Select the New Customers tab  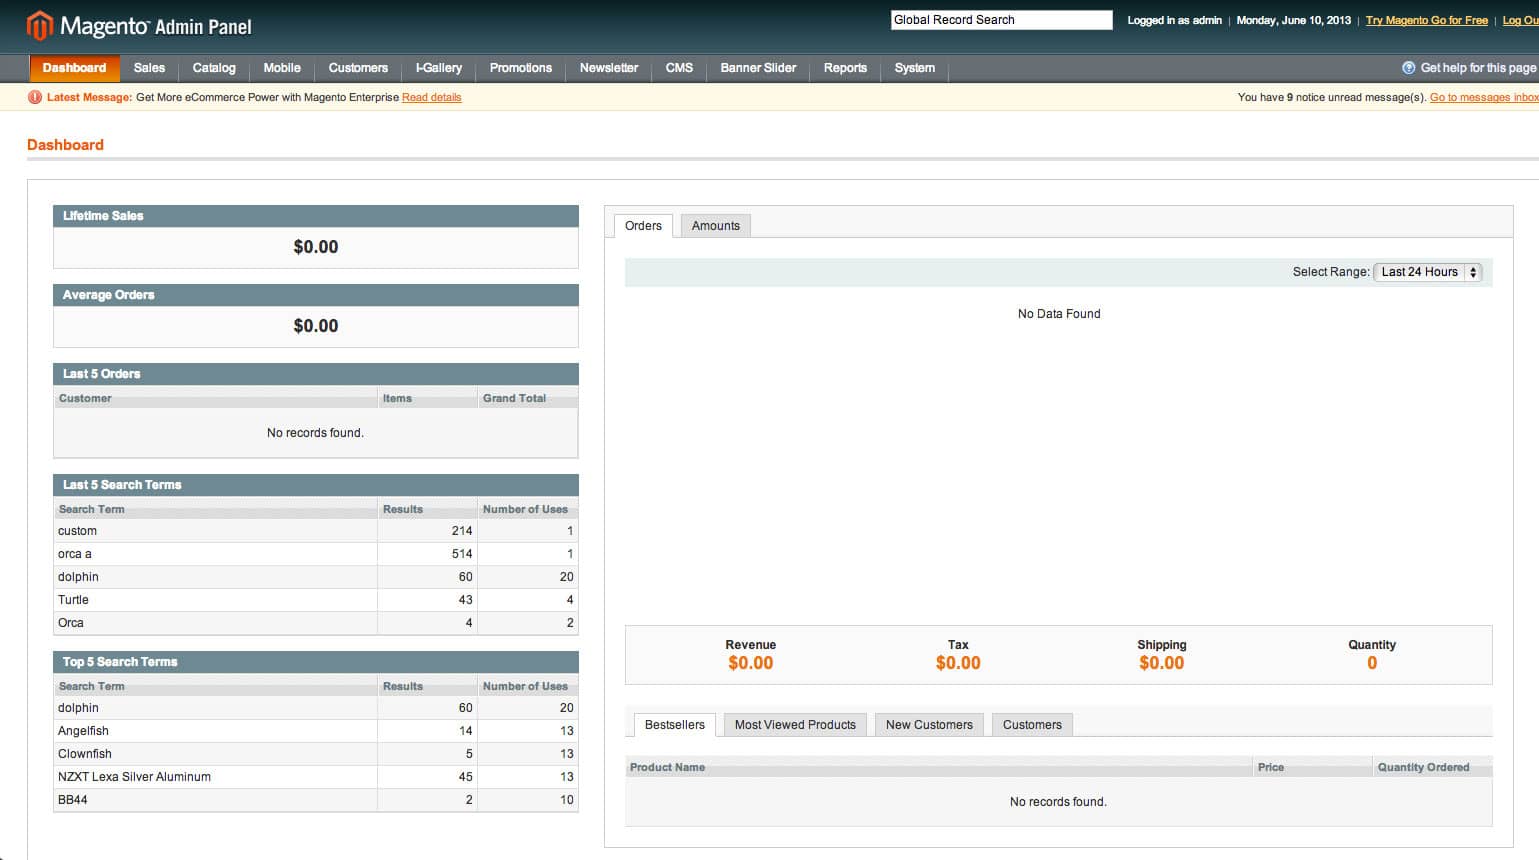click(929, 725)
